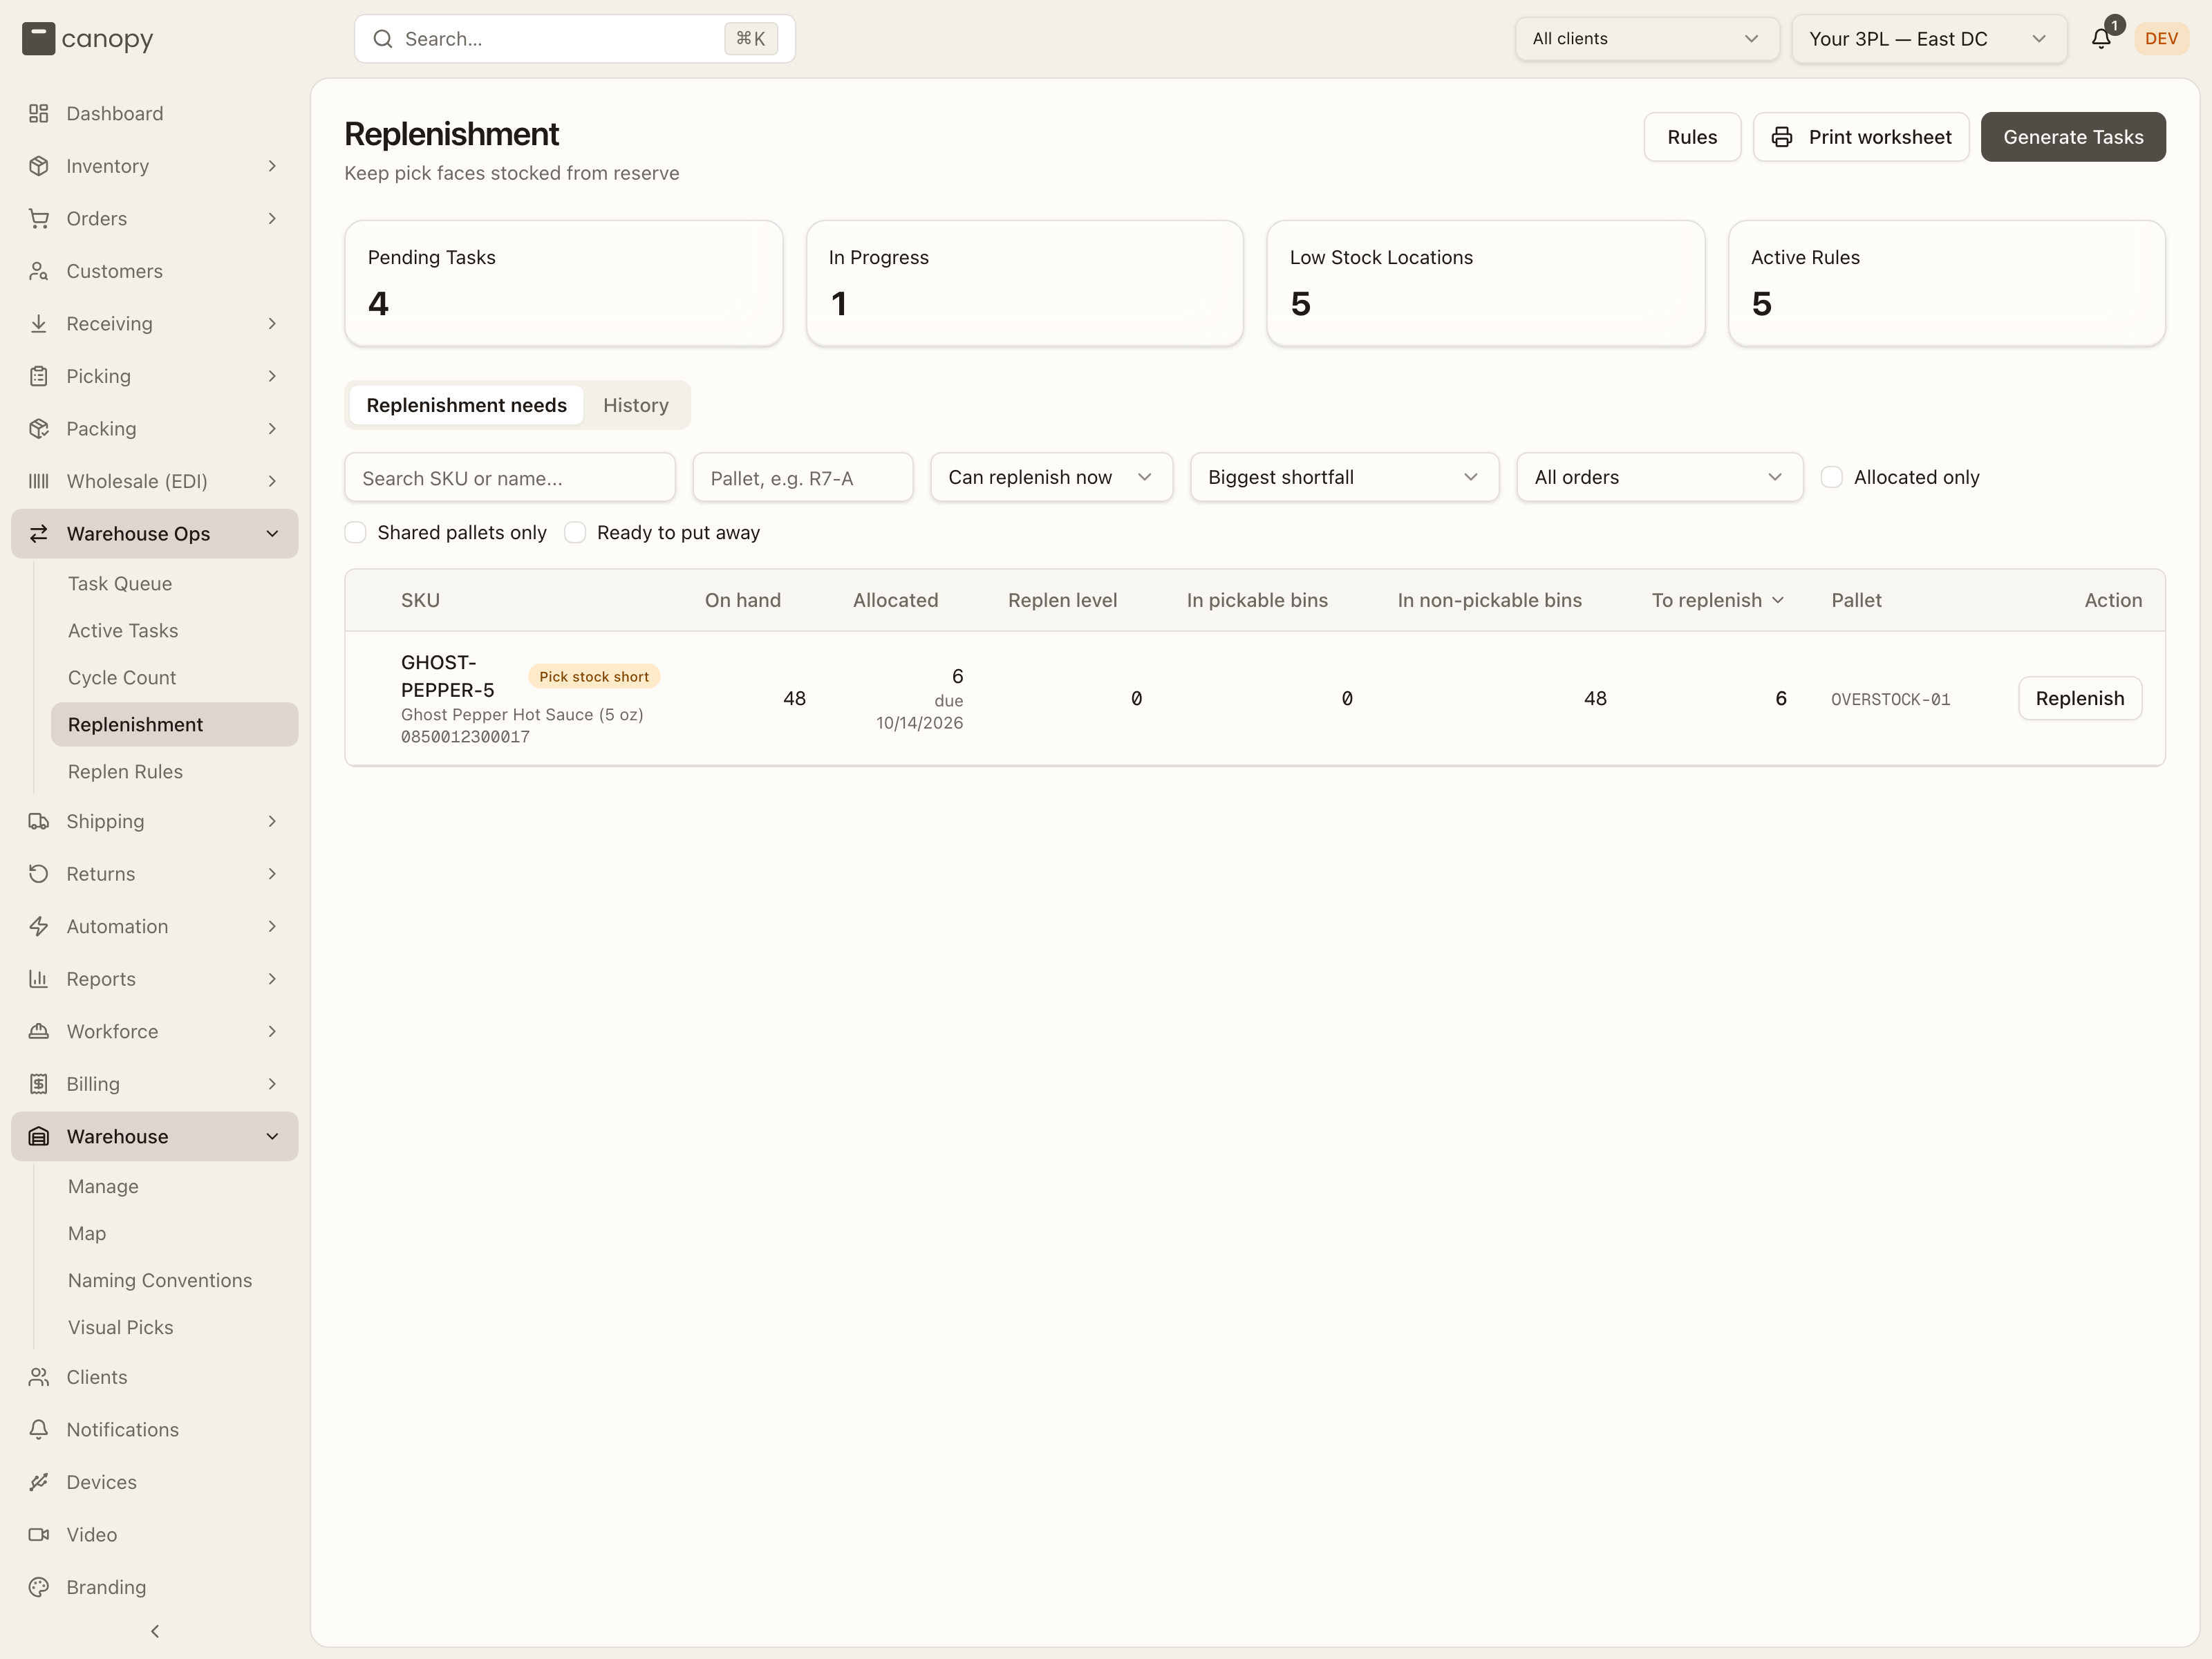Click the Customers sidebar icon
The image size is (2212, 1659).
(x=38, y=271)
